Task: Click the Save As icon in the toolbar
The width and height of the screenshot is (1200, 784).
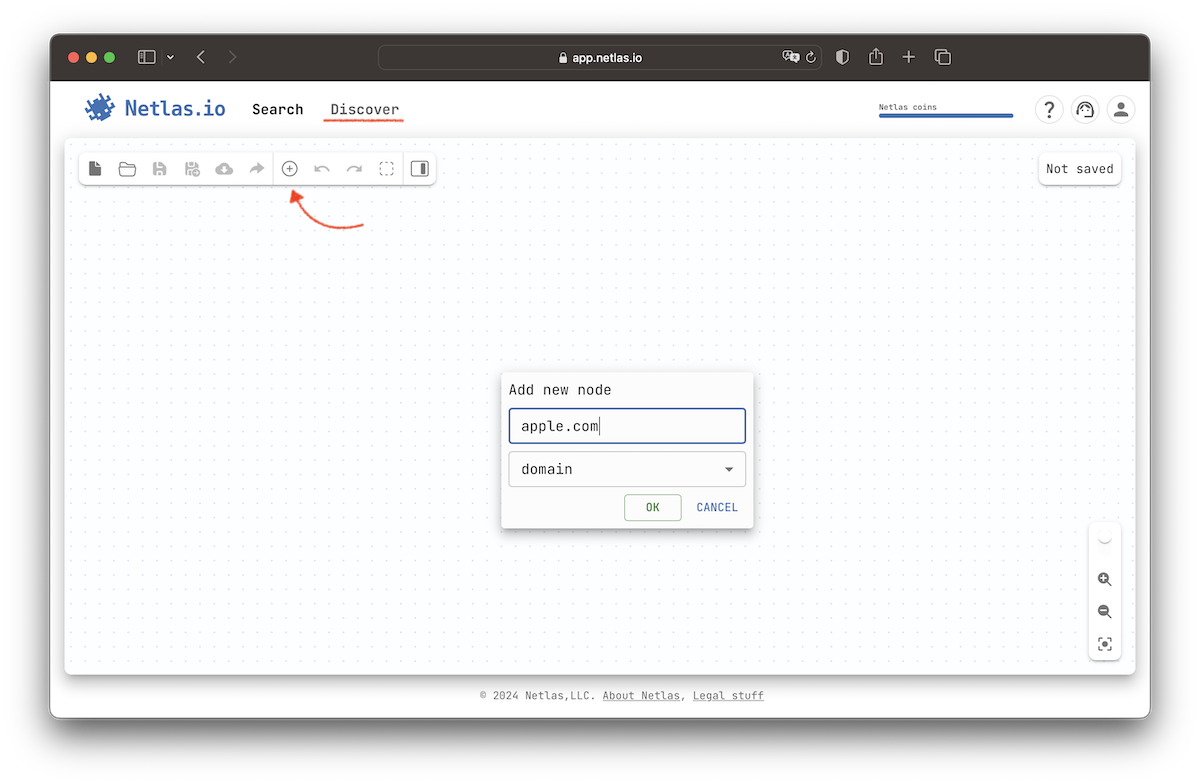Action: (x=192, y=168)
